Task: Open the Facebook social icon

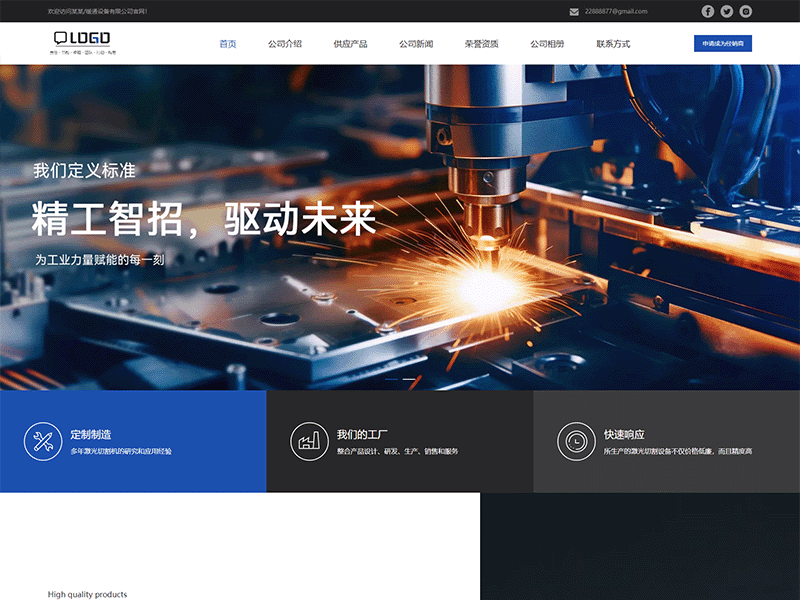Action: pos(706,12)
